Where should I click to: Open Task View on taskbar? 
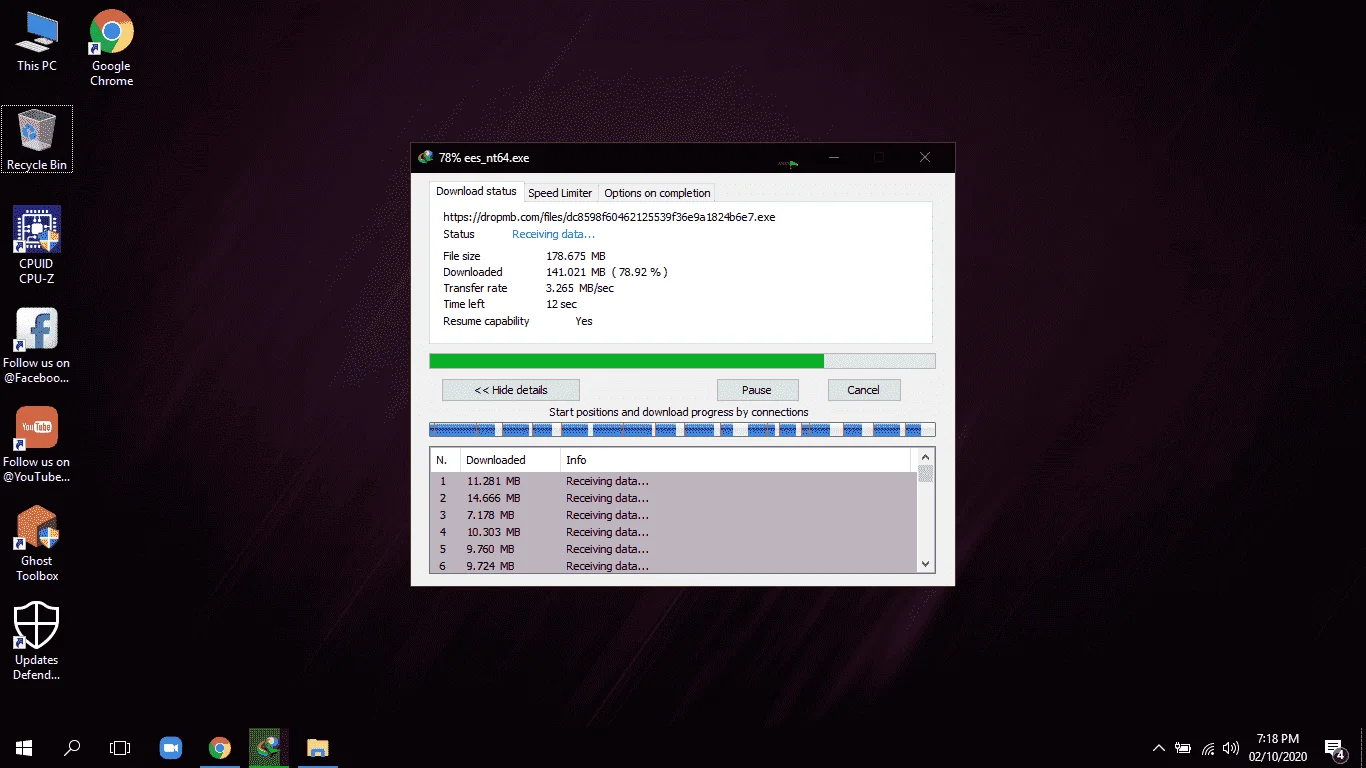(x=120, y=747)
